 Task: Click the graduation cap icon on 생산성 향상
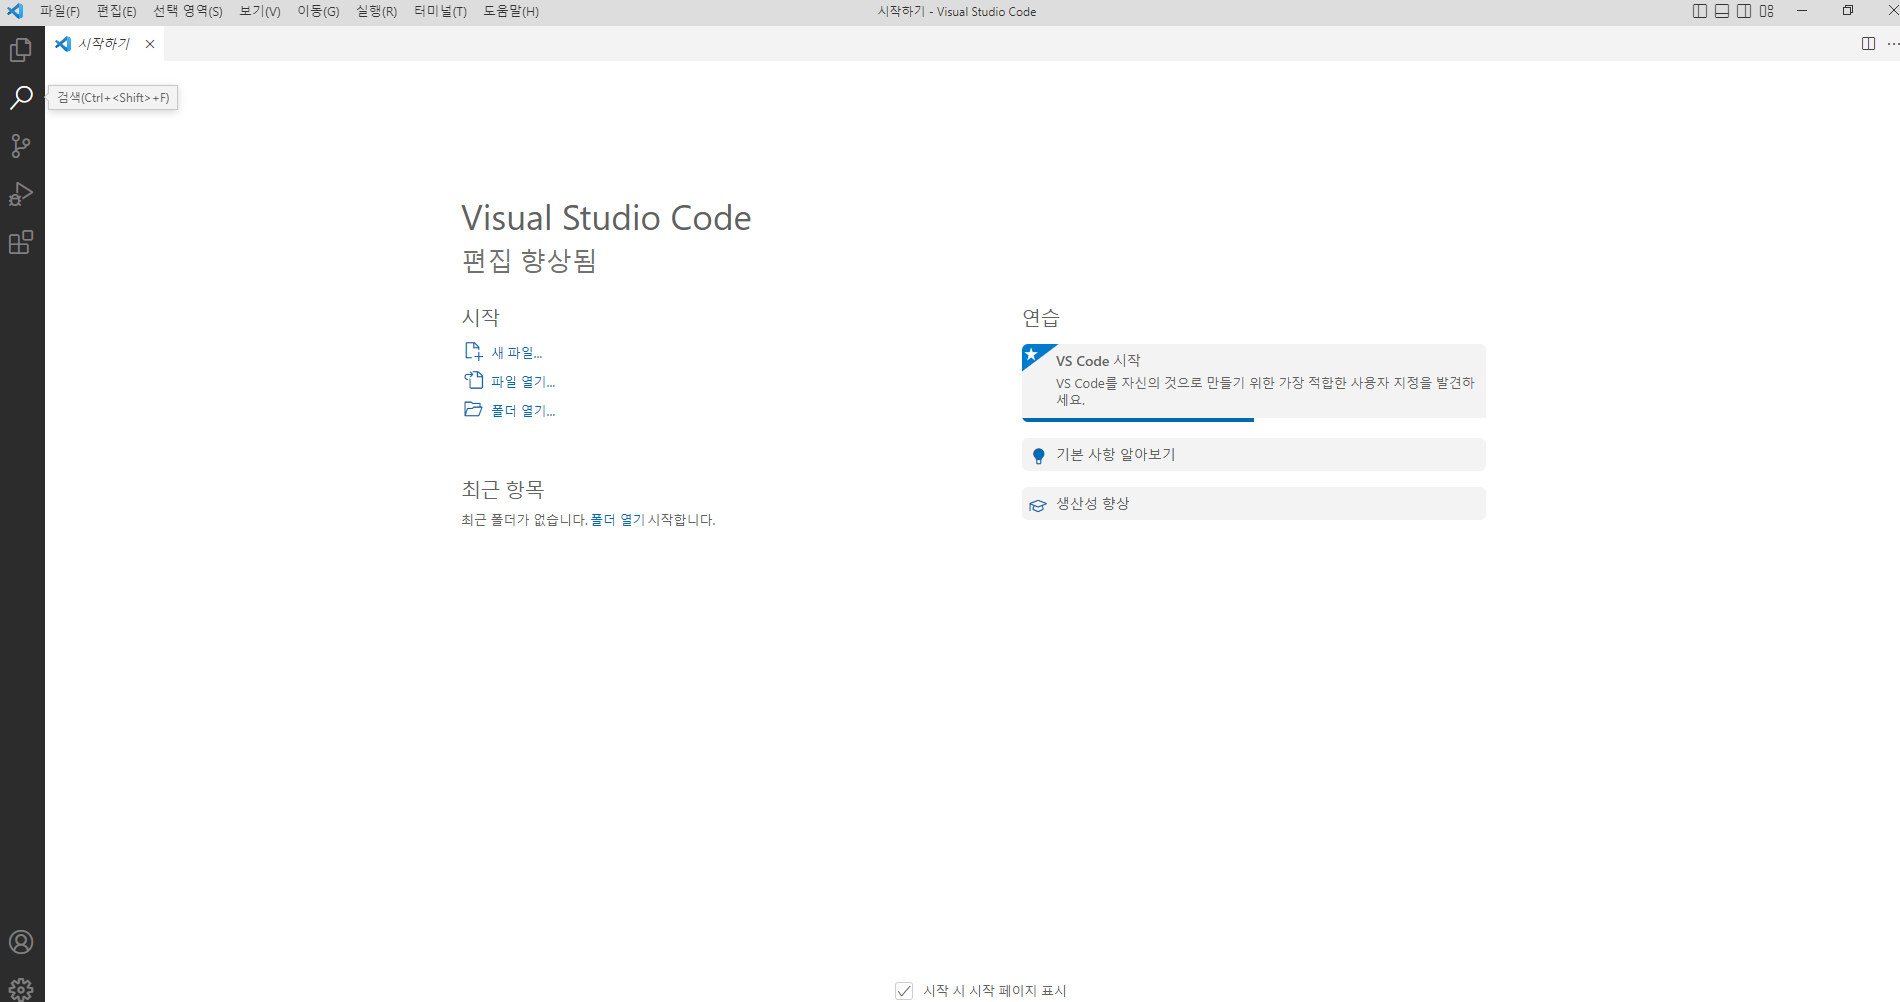[x=1038, y=505]
